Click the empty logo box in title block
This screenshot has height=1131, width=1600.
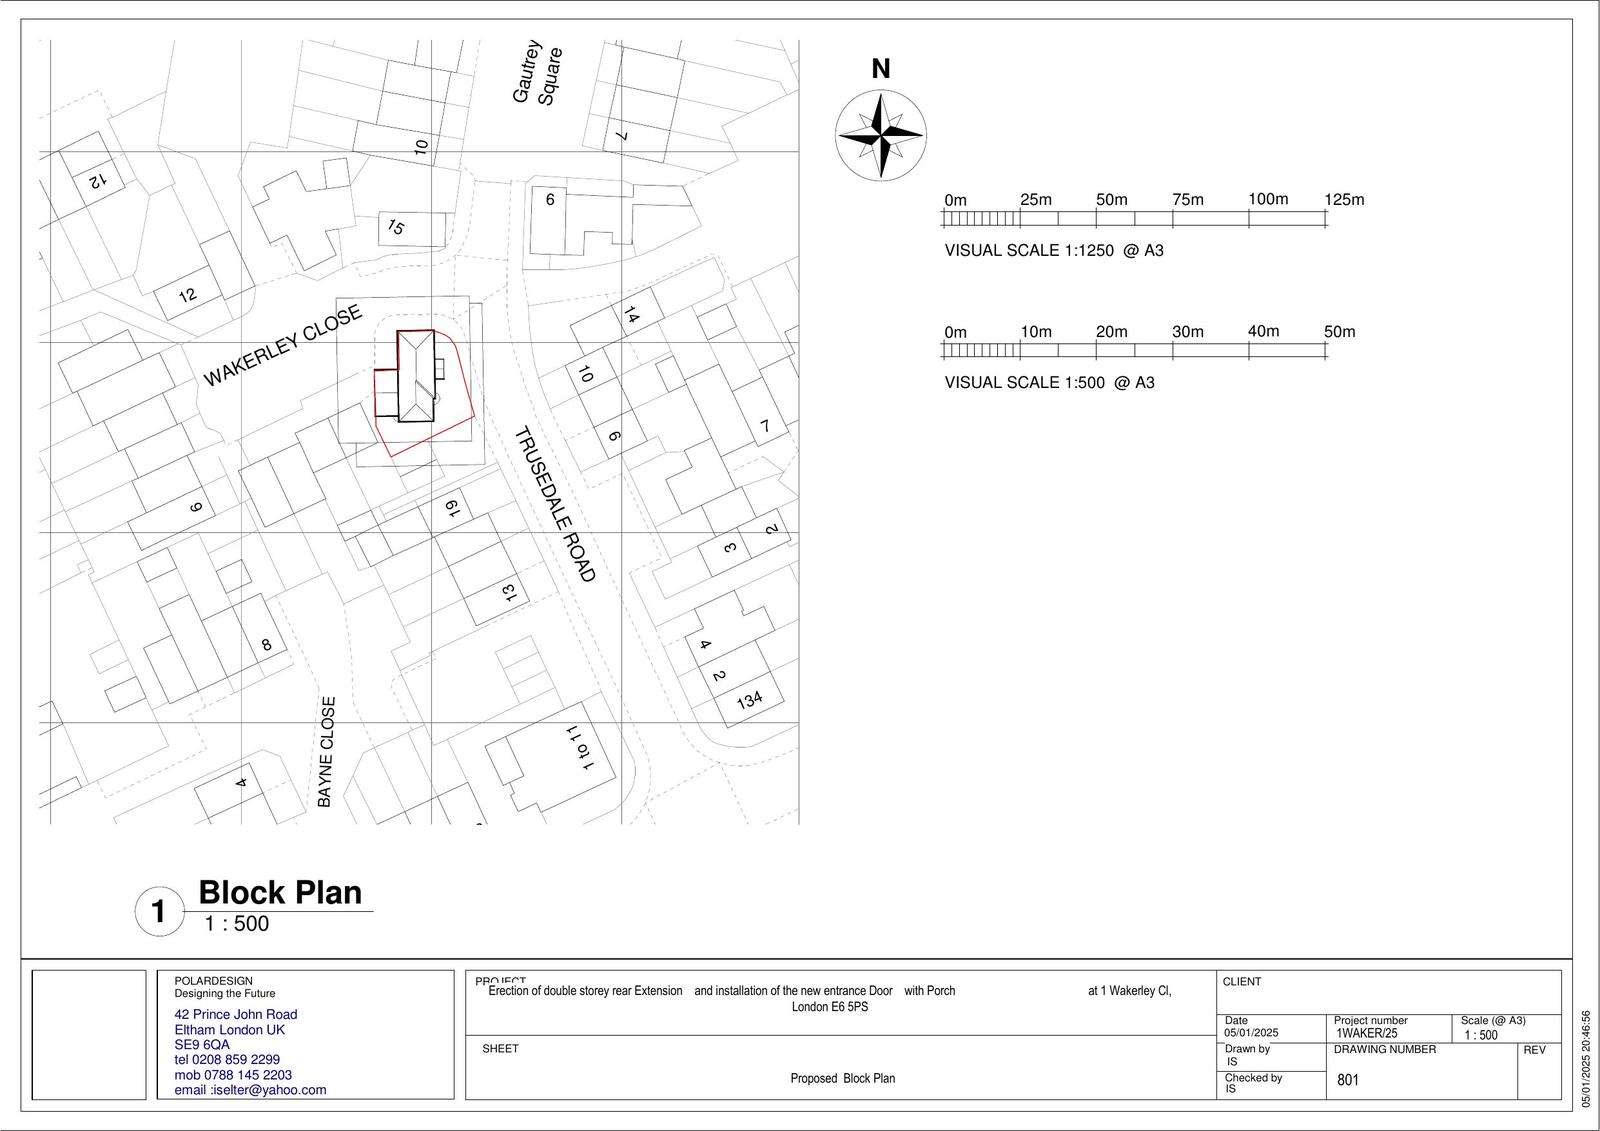tap(89, 1035)
